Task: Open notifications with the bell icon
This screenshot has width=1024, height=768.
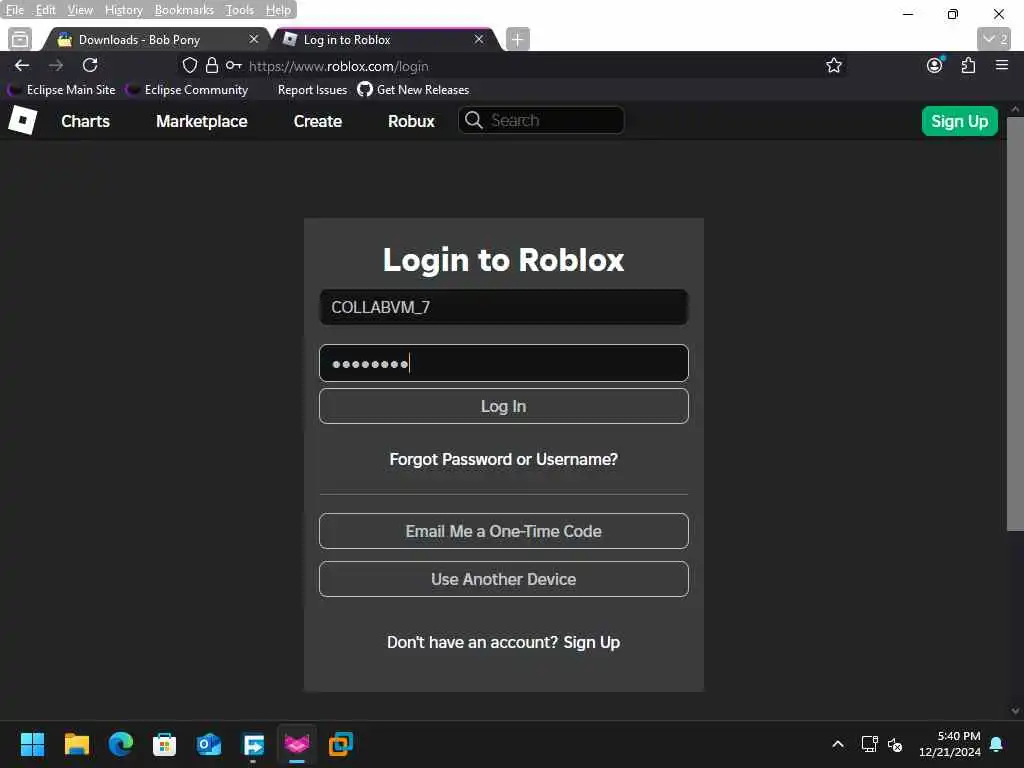Action: (x=997, y=744)
